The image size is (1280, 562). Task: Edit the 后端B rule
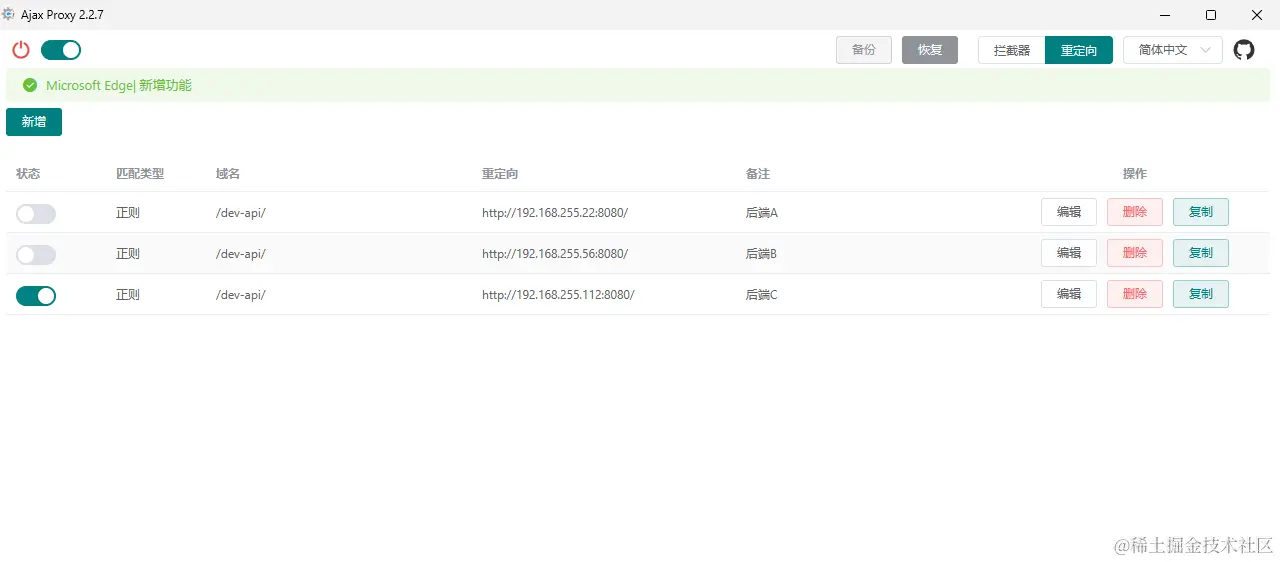(1069, 253)
